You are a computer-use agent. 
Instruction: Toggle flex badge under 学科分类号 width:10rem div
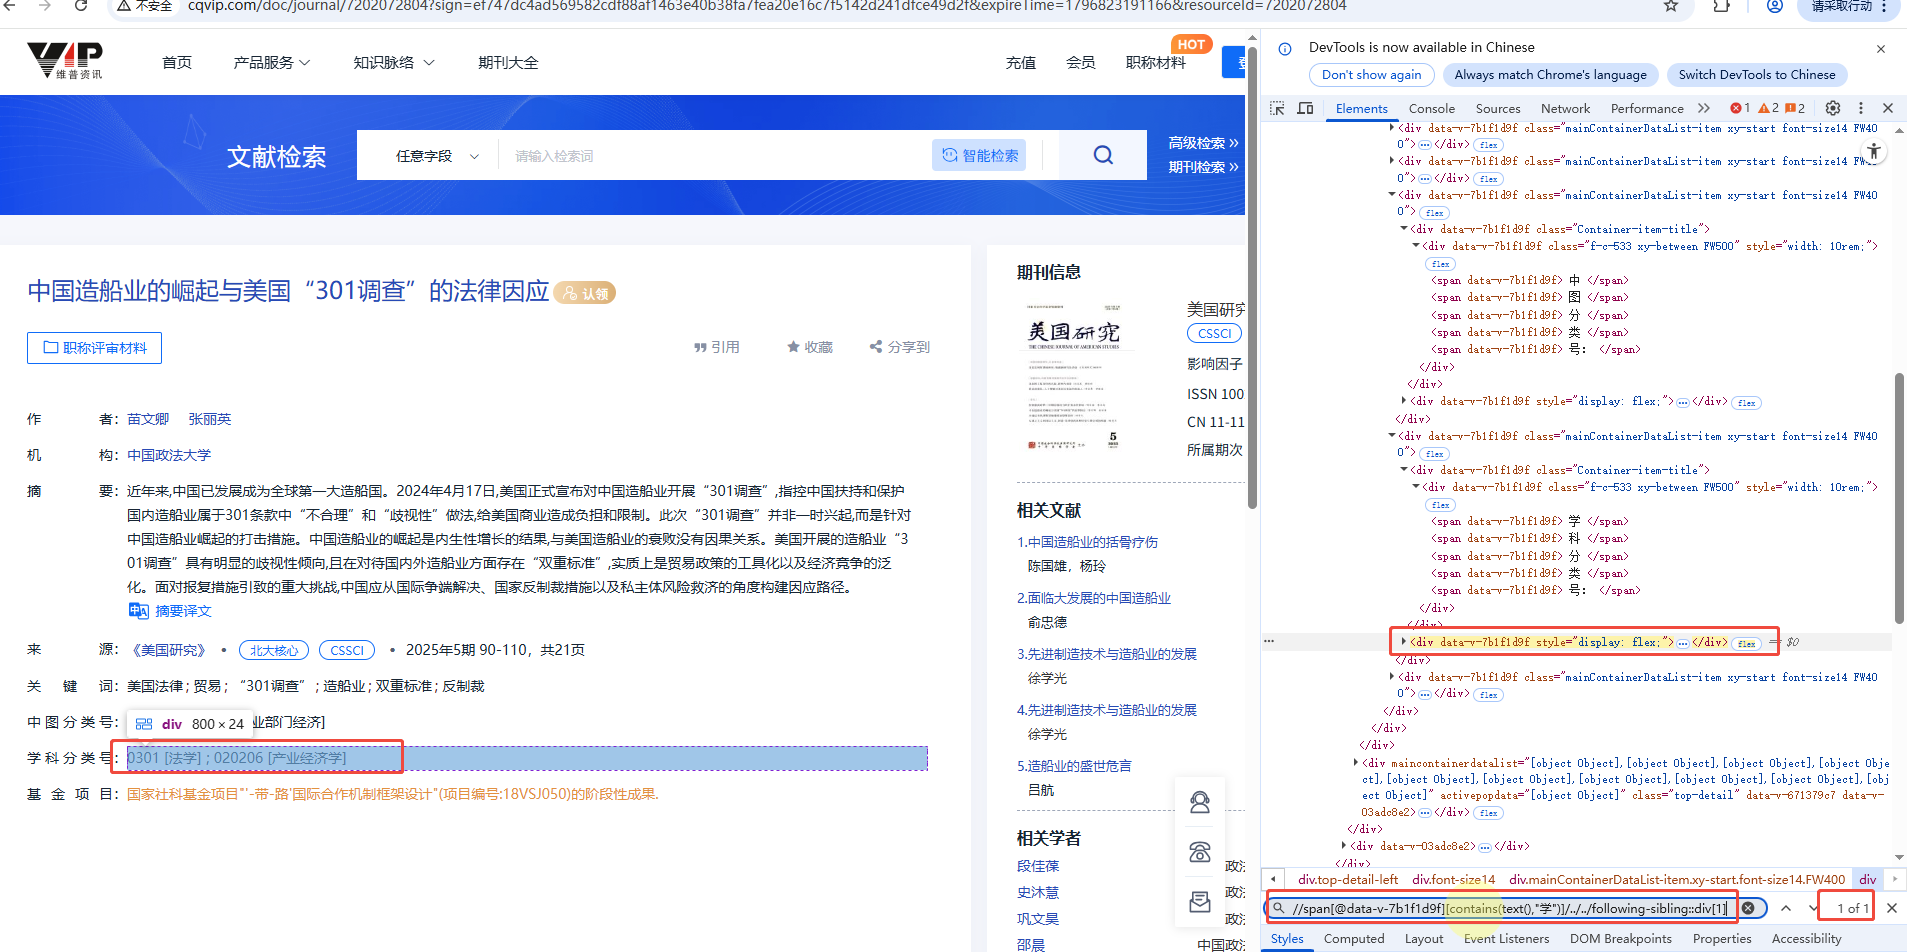(1441, 505)
